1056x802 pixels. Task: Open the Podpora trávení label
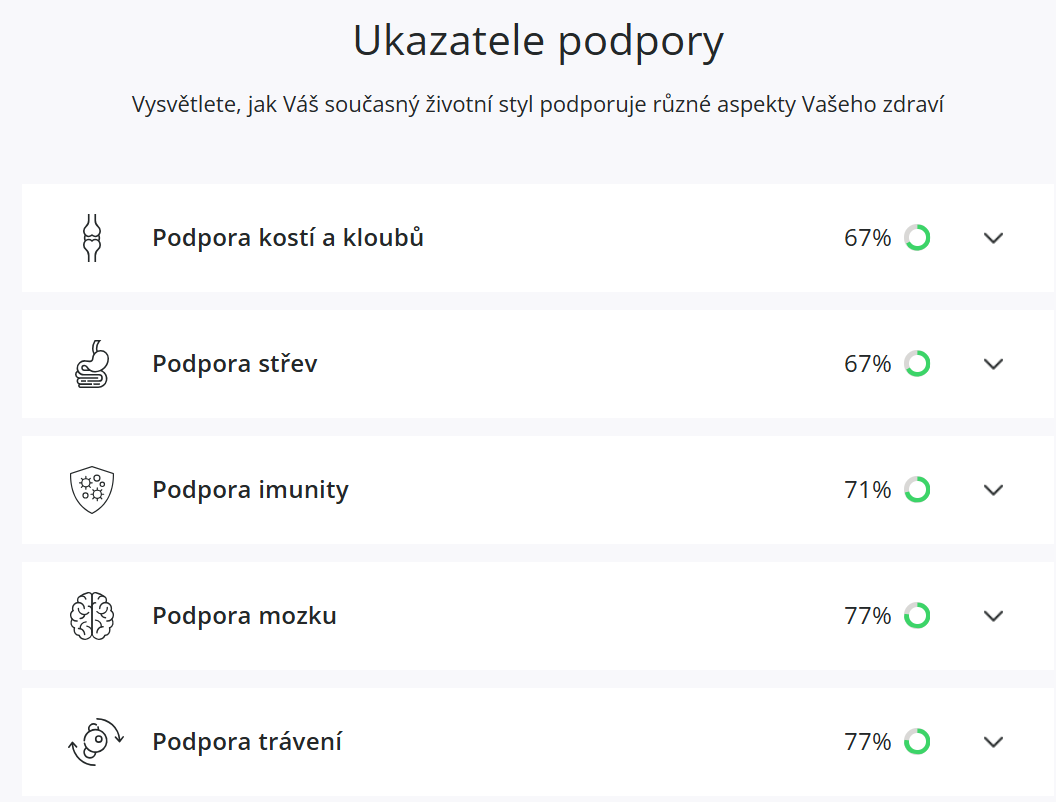click(247, 742)
